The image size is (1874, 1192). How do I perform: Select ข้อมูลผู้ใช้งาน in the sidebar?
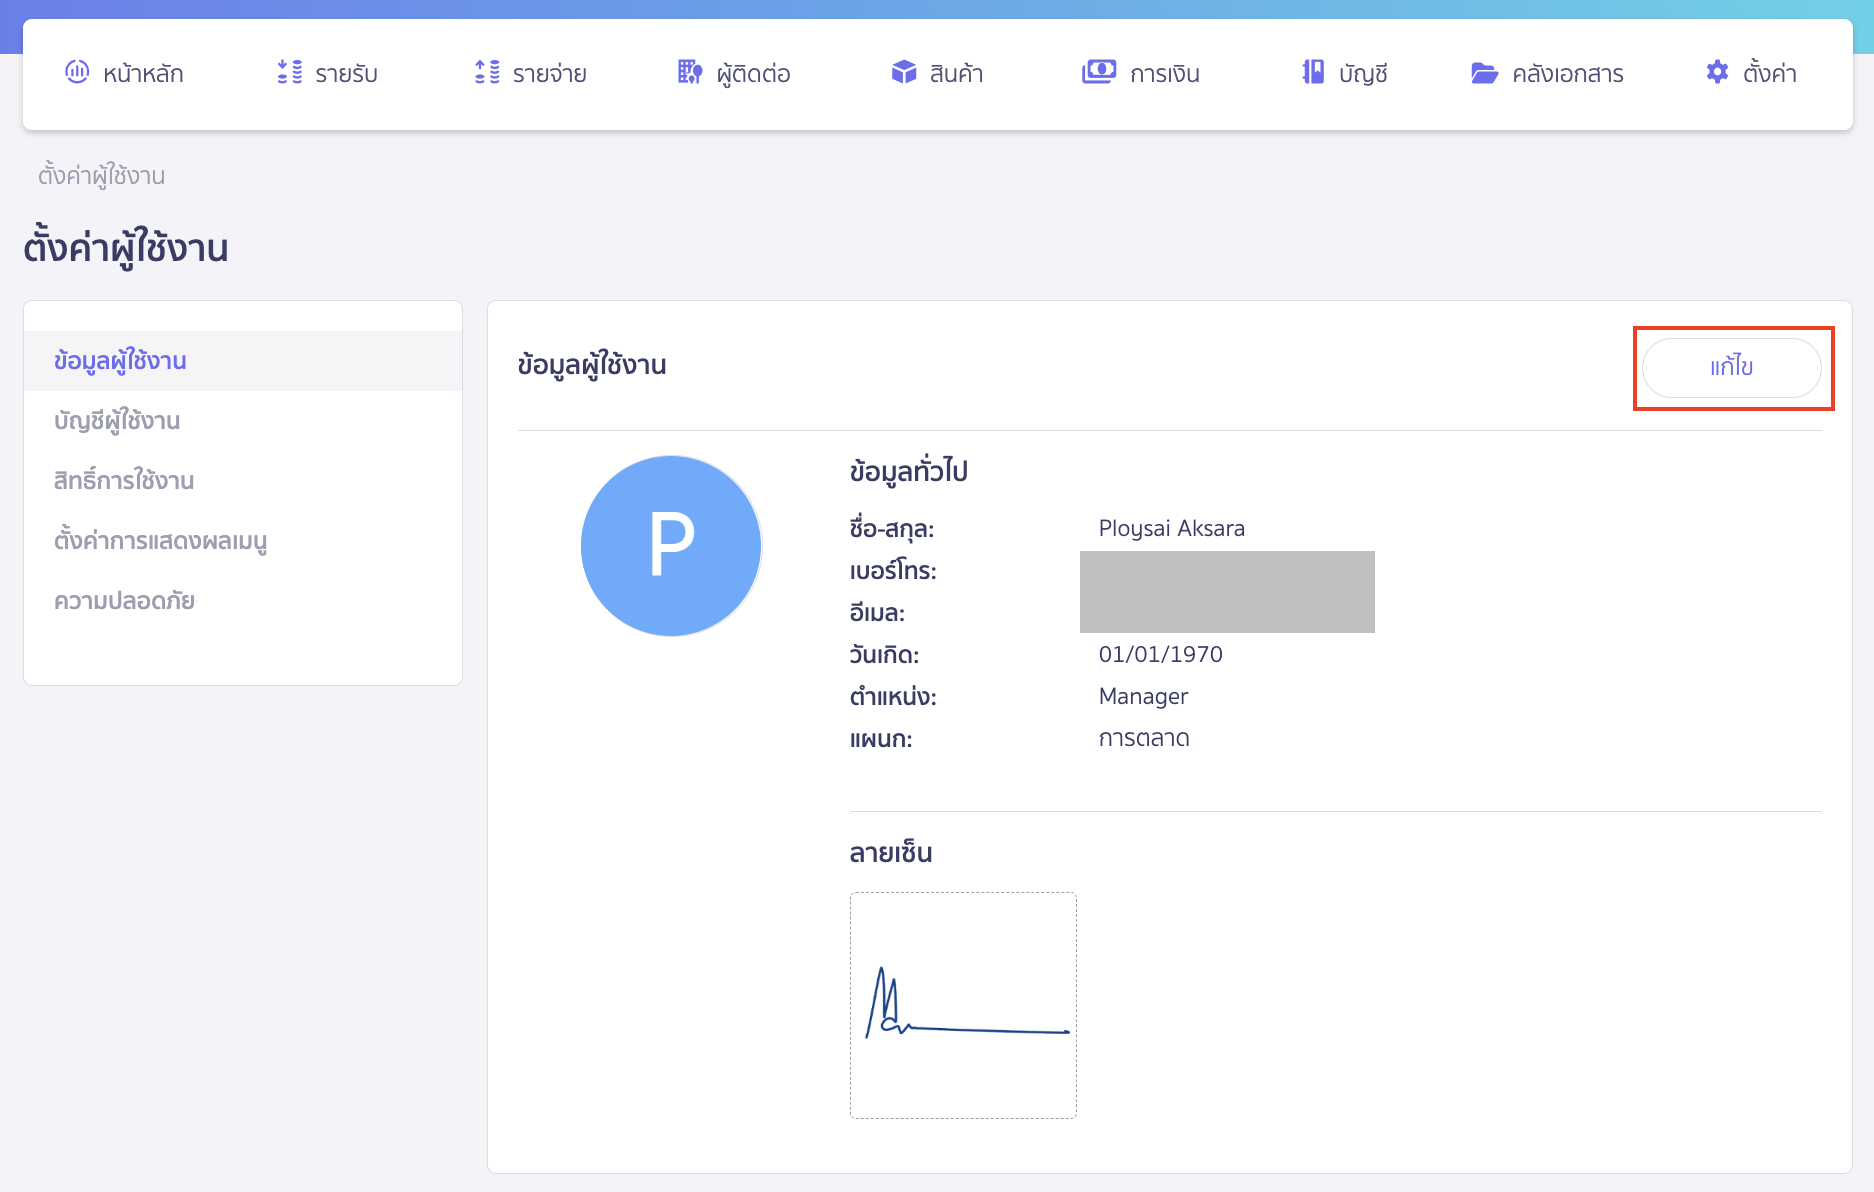pyautogui.click(x=120, y=361)
